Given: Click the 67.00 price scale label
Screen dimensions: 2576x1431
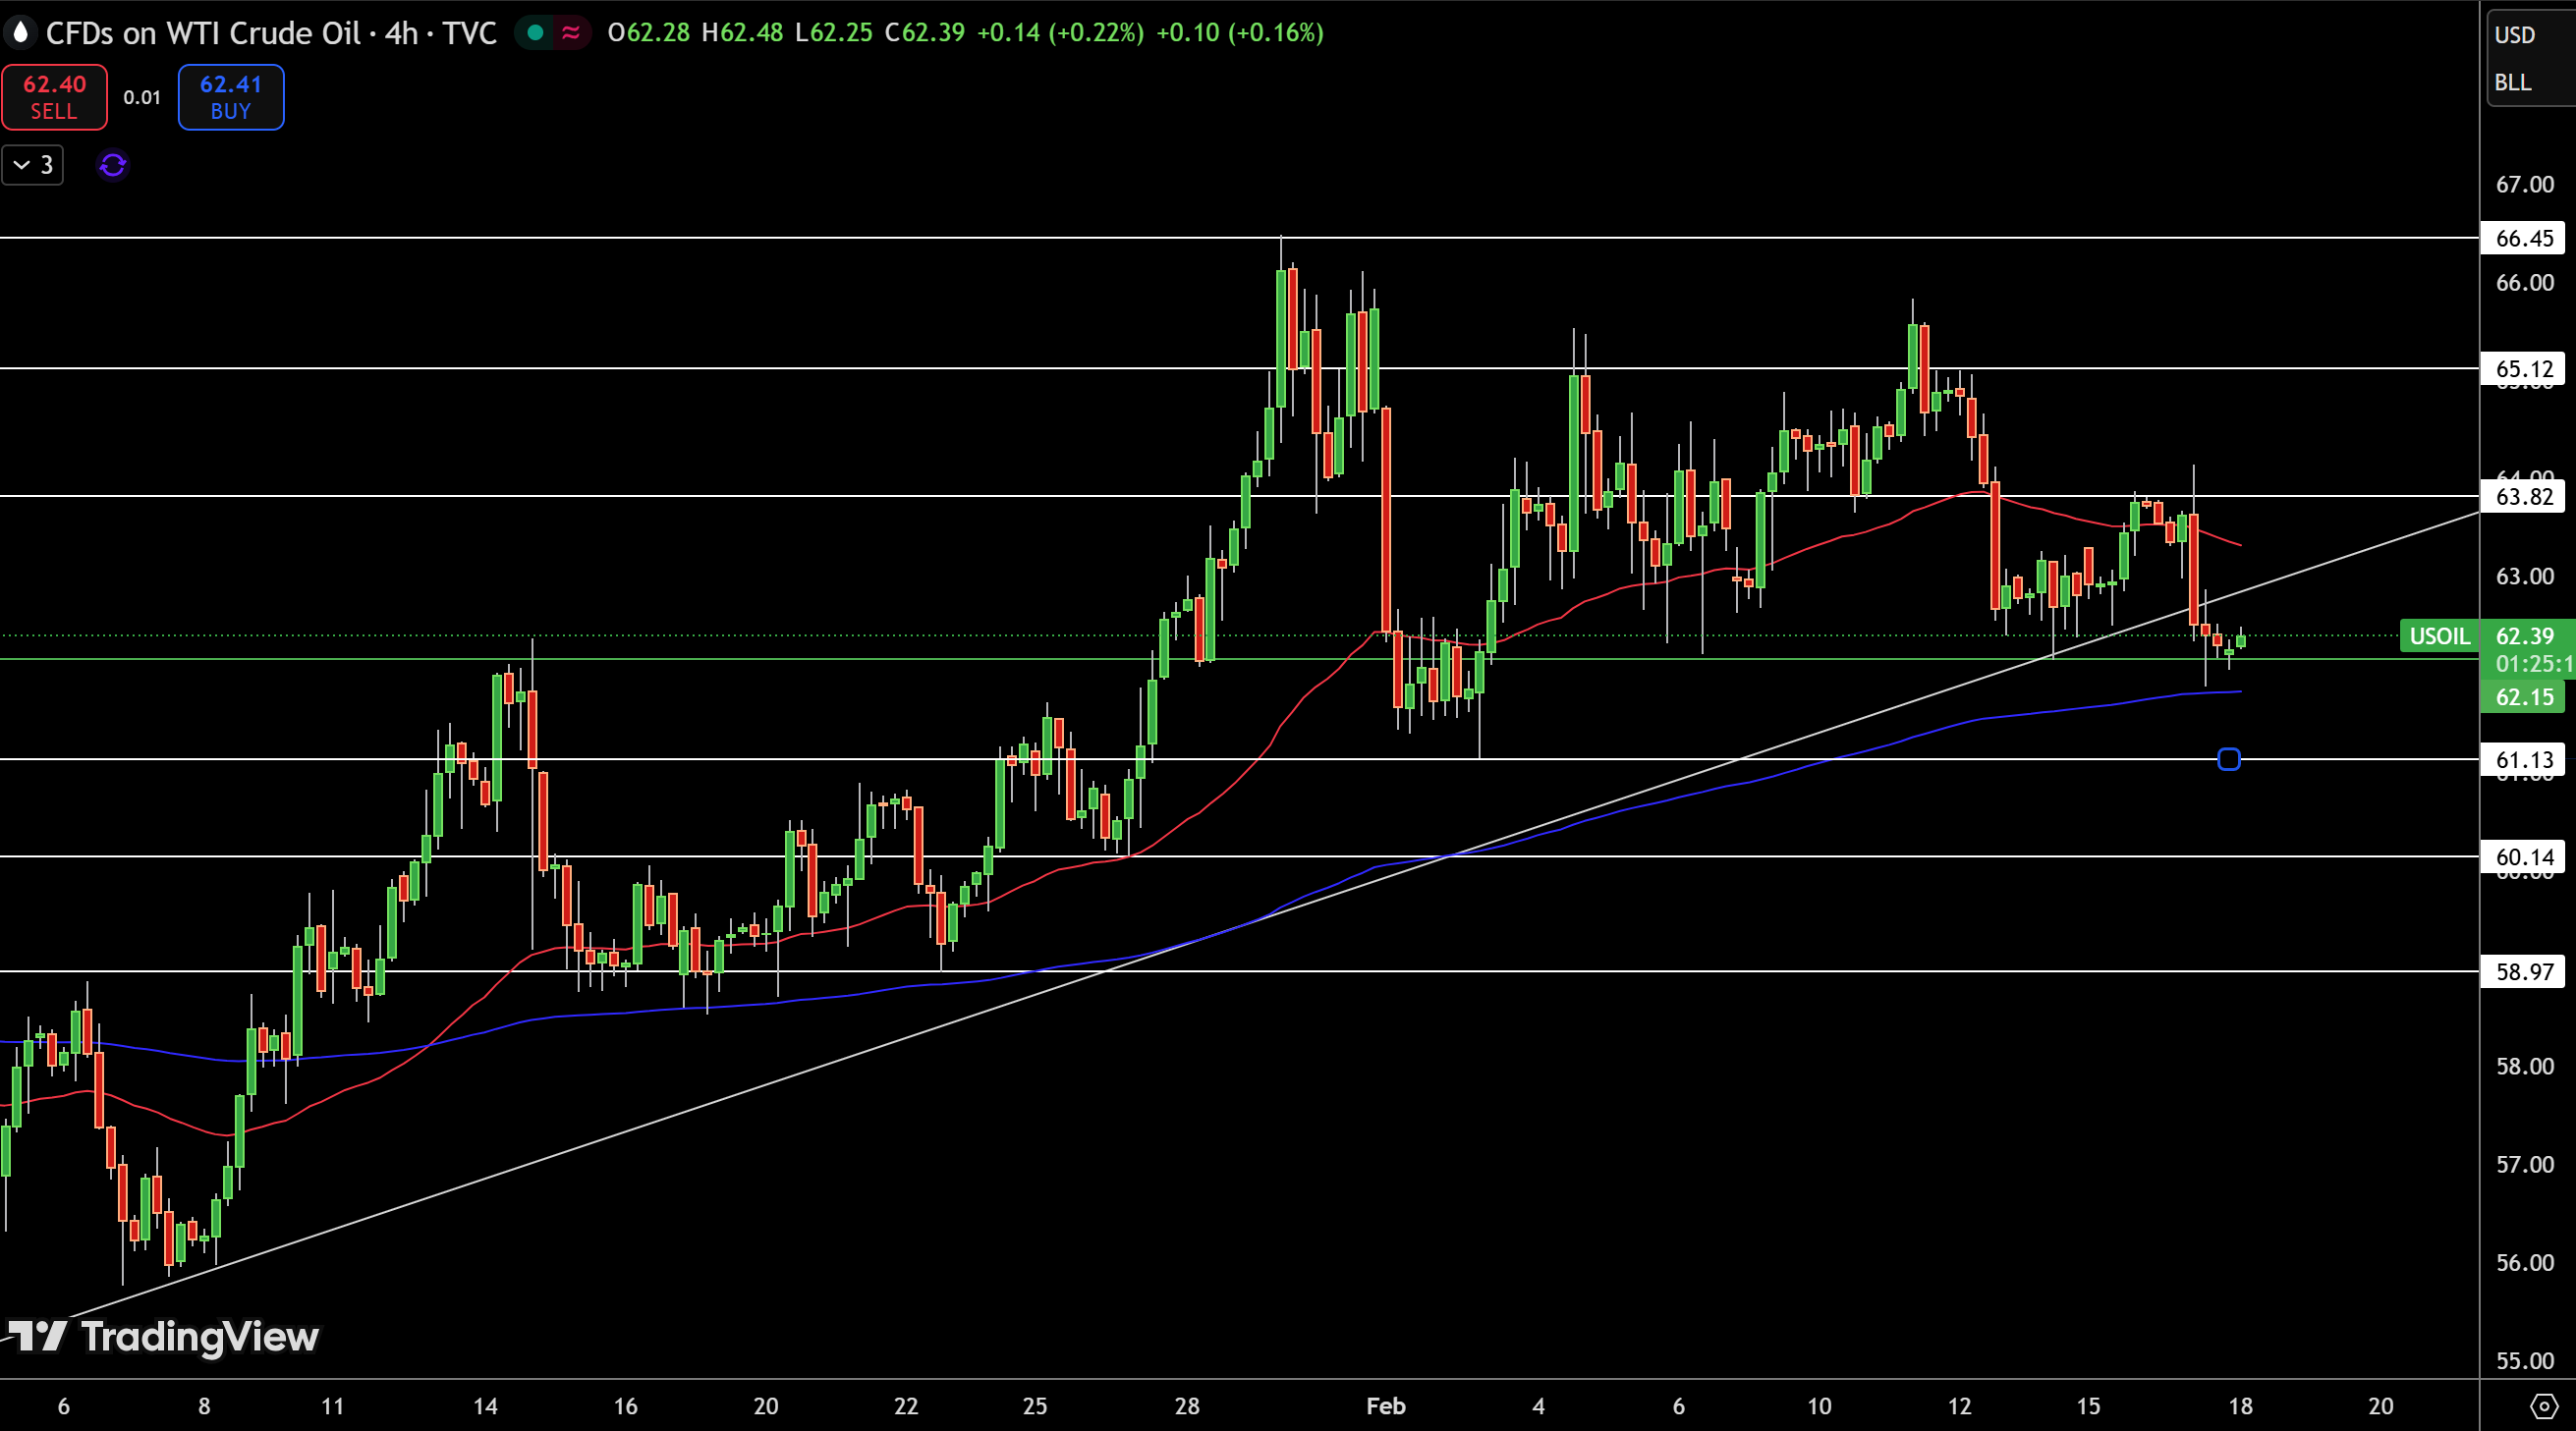Looking at the screenshot, I should (x=2525, y=184).
